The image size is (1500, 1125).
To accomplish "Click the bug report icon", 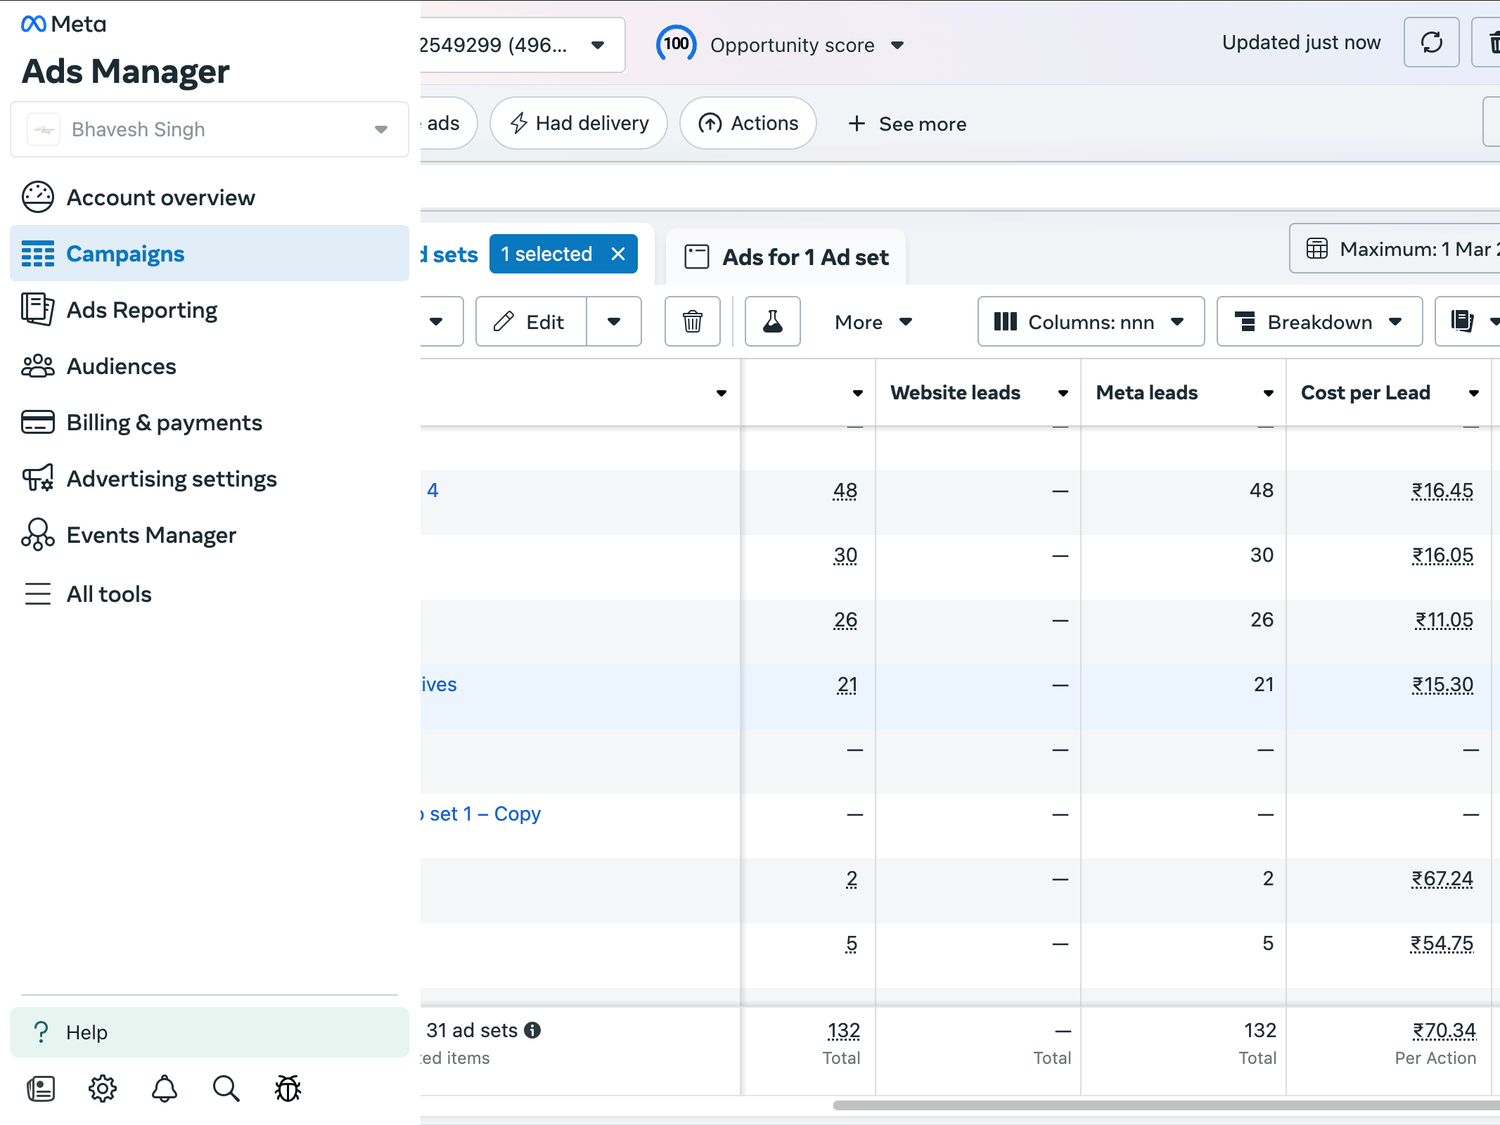I will tap(288, 1089).
